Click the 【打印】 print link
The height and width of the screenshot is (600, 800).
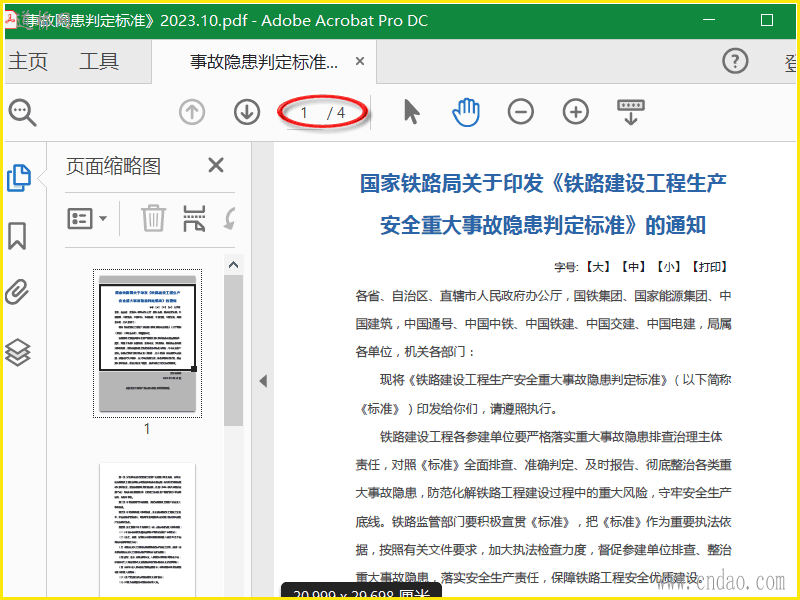710,267
